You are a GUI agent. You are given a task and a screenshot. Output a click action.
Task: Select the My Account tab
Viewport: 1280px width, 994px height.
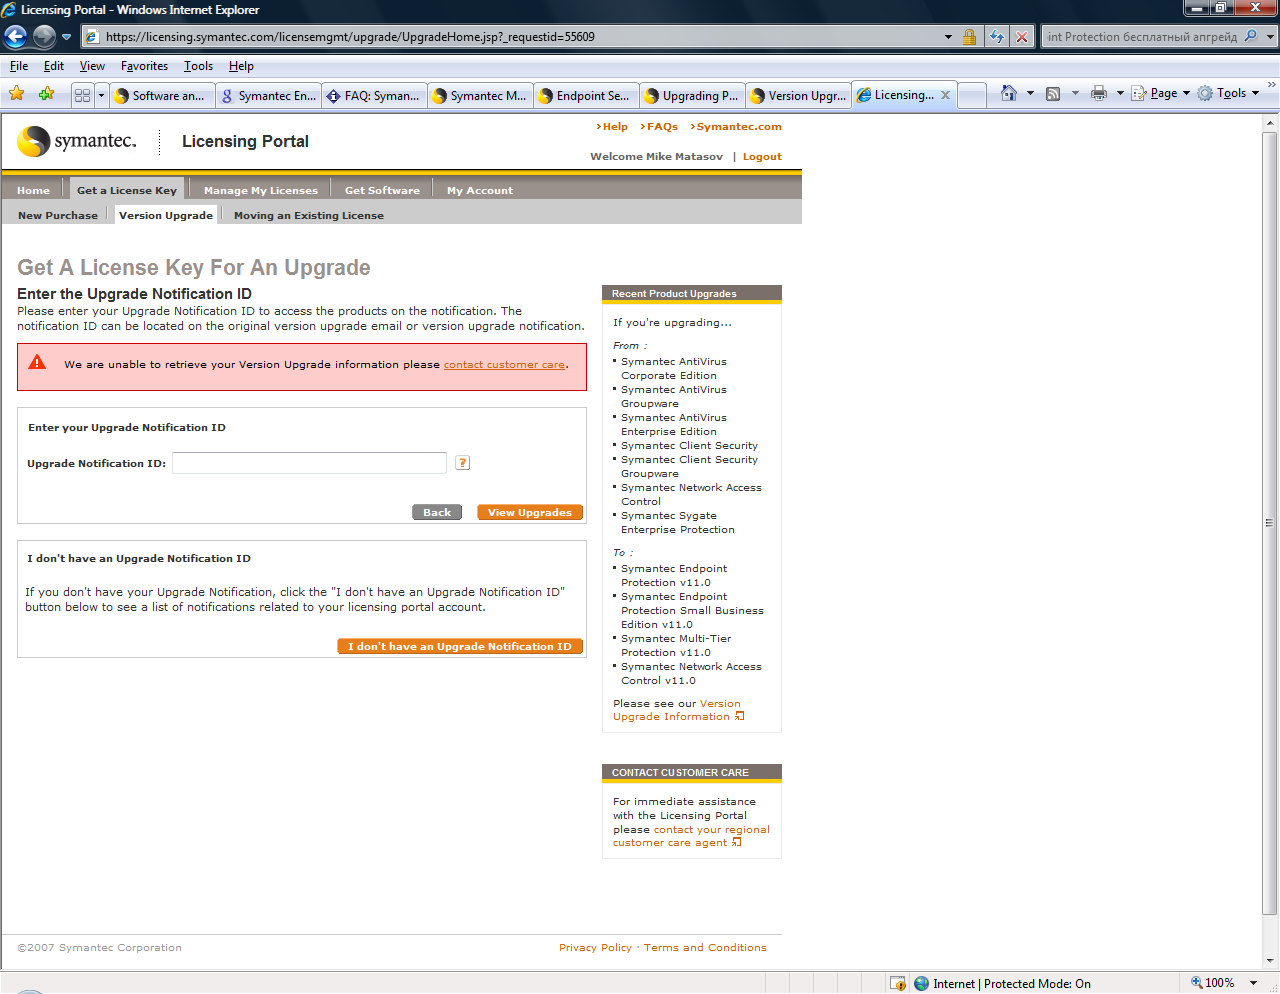480,190
